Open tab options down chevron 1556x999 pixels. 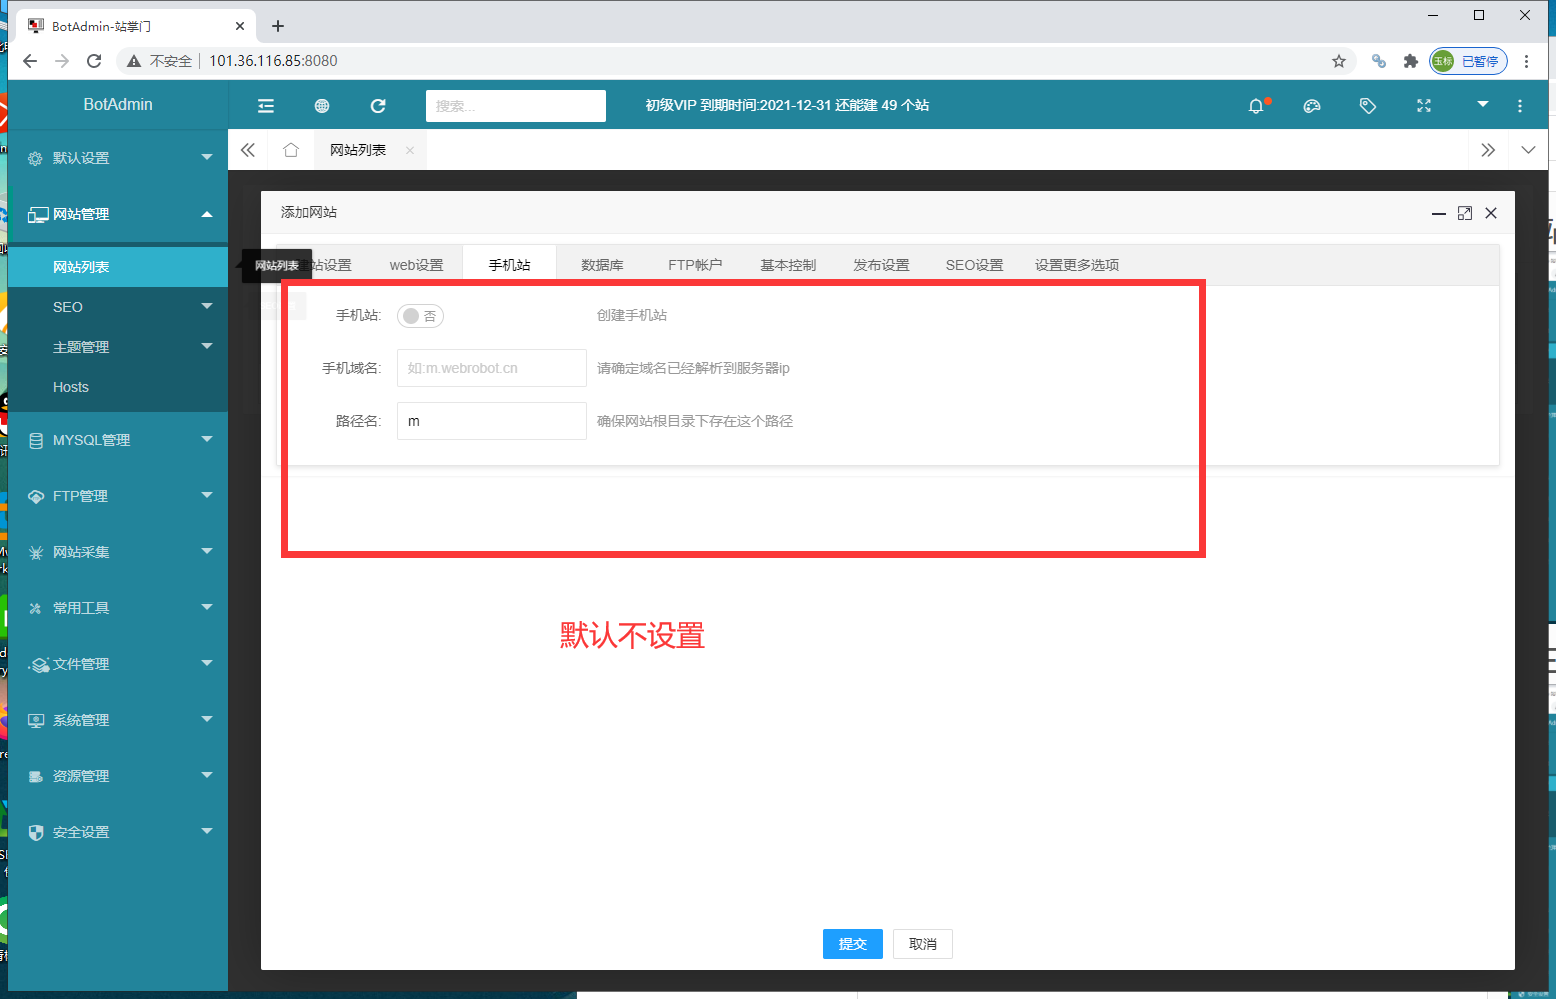1528,150
